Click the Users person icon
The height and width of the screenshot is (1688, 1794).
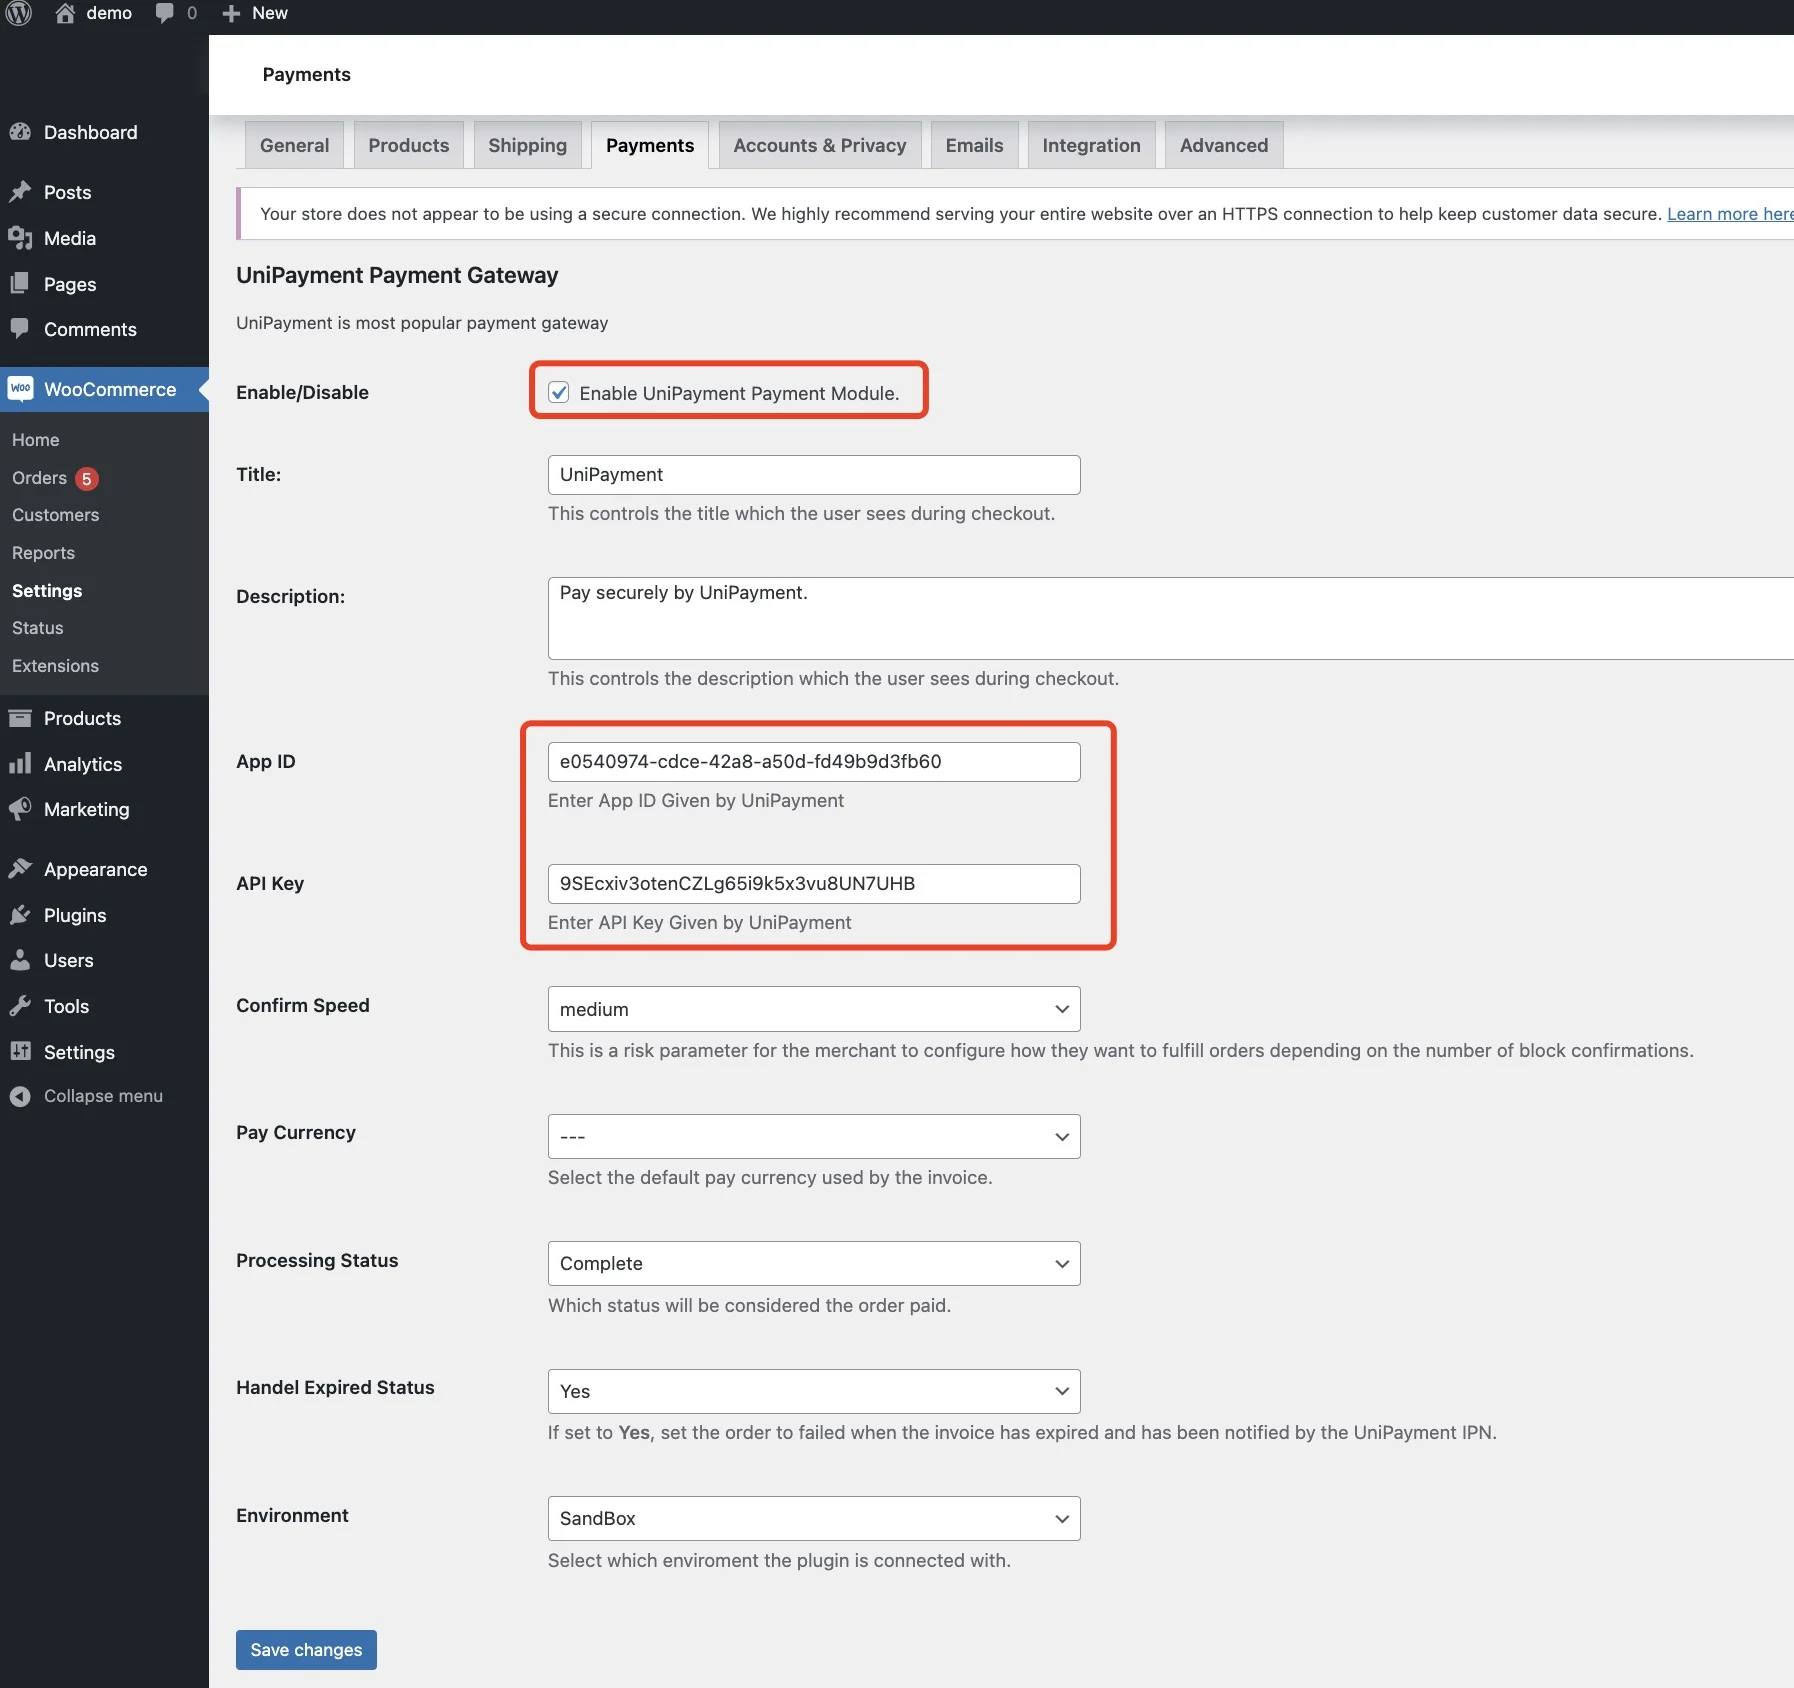click(20, 960)
